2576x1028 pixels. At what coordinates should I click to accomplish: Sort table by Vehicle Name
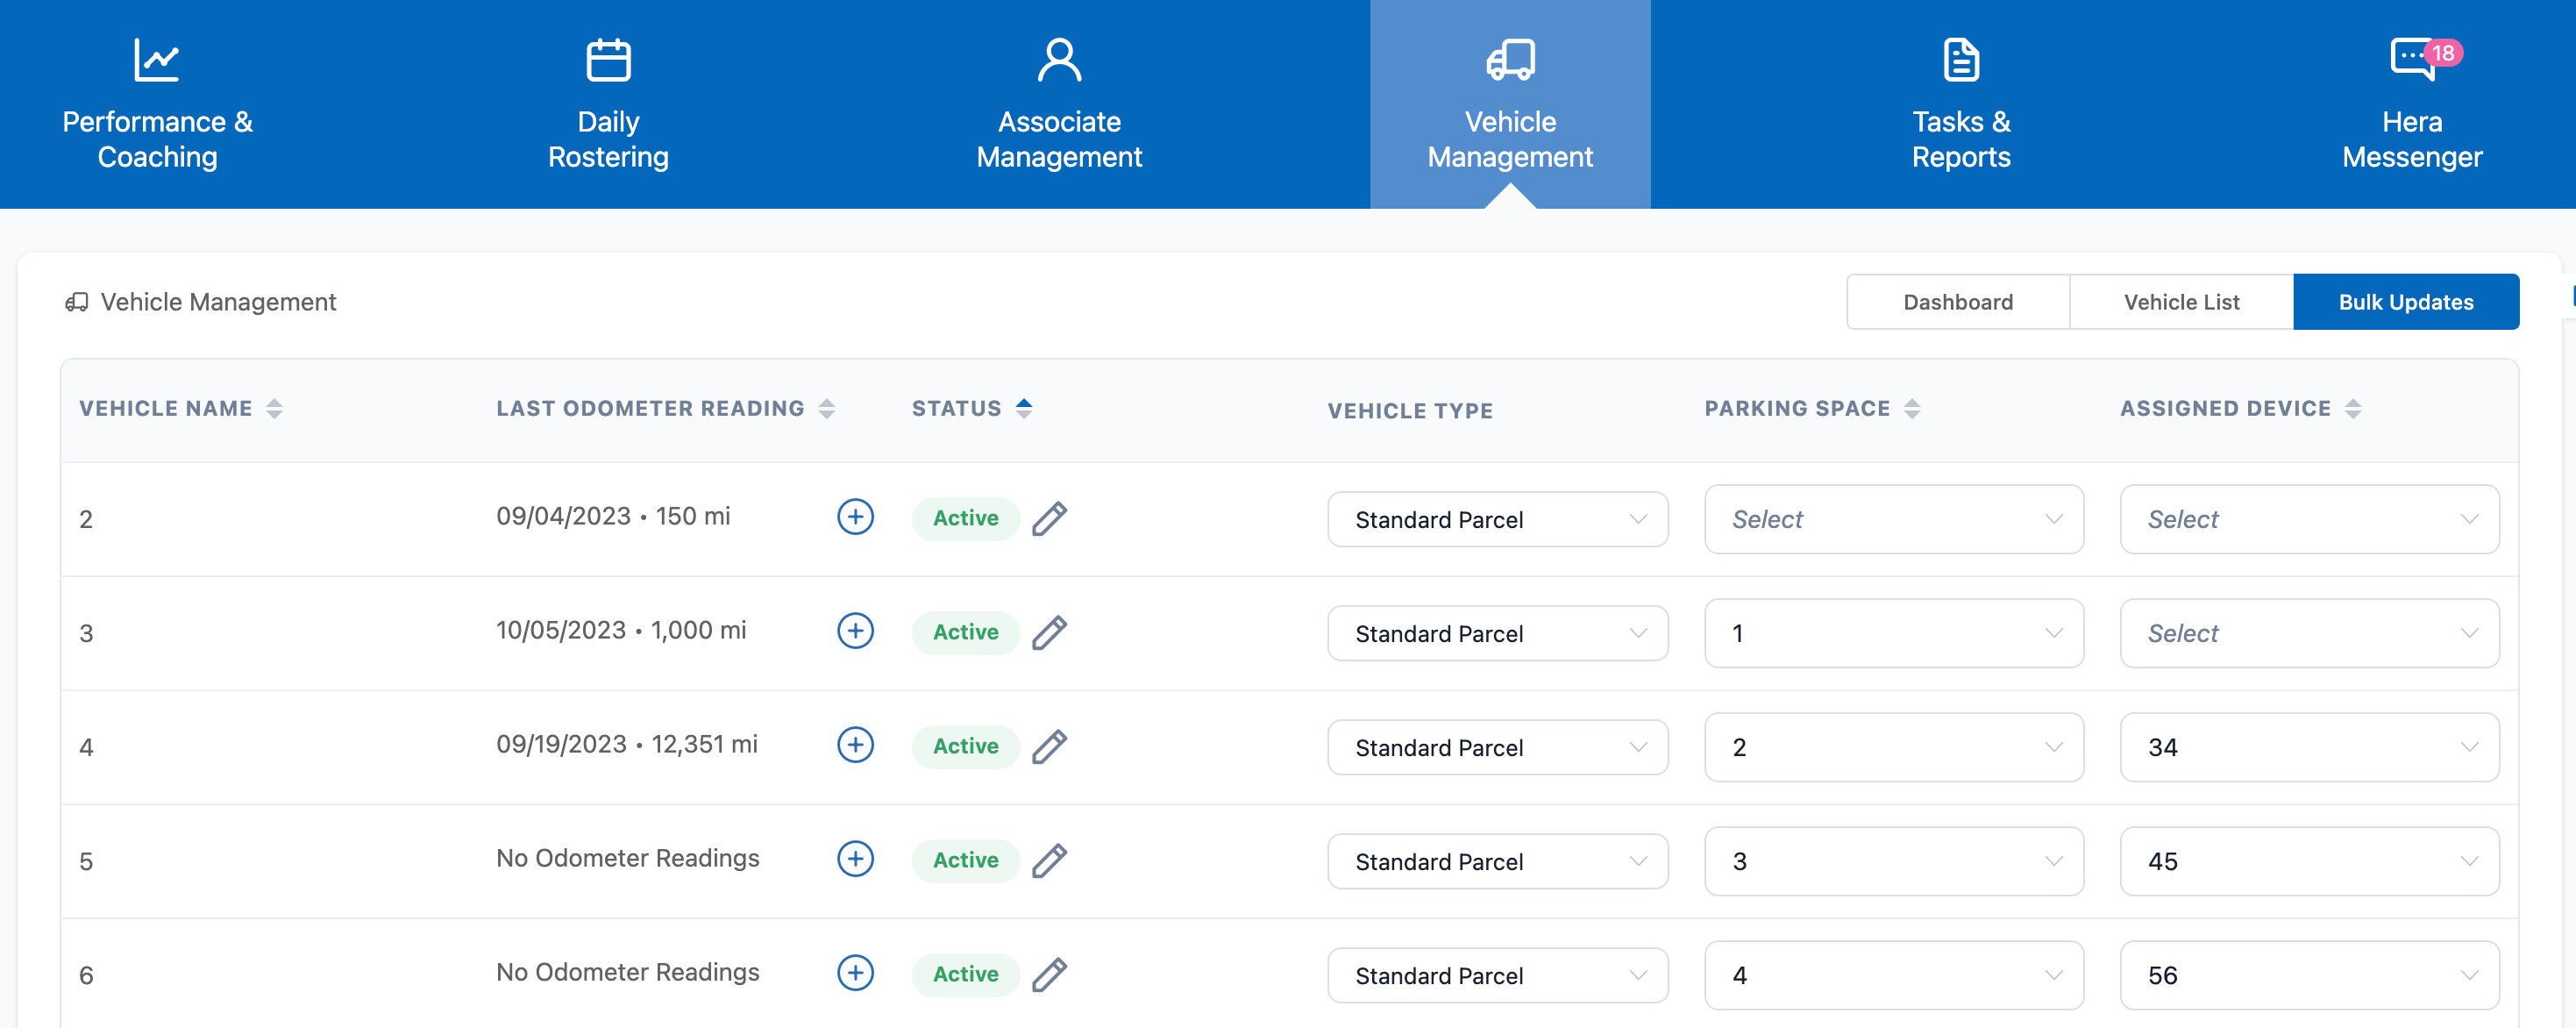274,408
